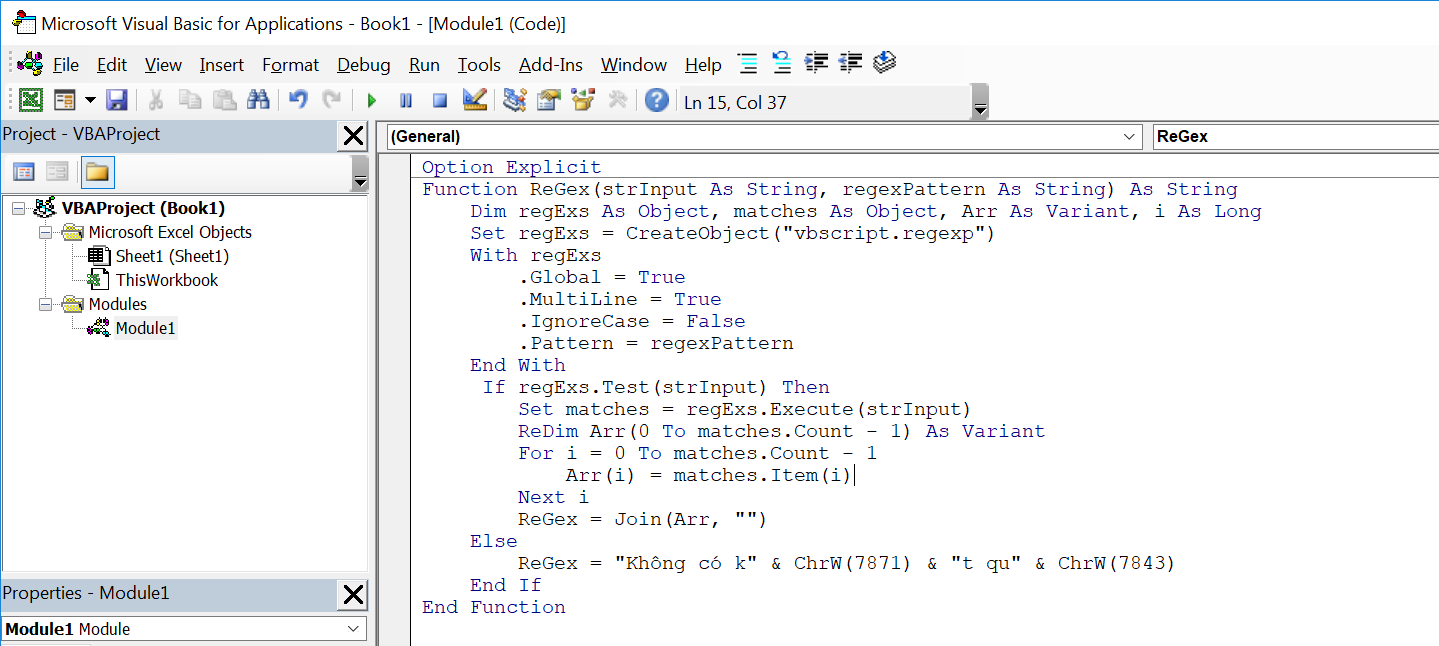The image size is (1439, 646).
Task: Run the Sub with the green Run button
Action: 371,99
